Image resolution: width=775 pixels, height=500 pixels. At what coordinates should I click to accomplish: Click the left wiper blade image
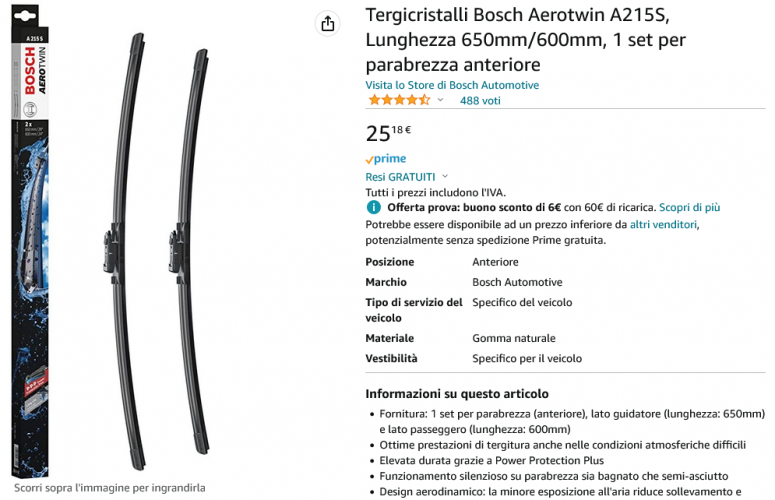(125, 251)
